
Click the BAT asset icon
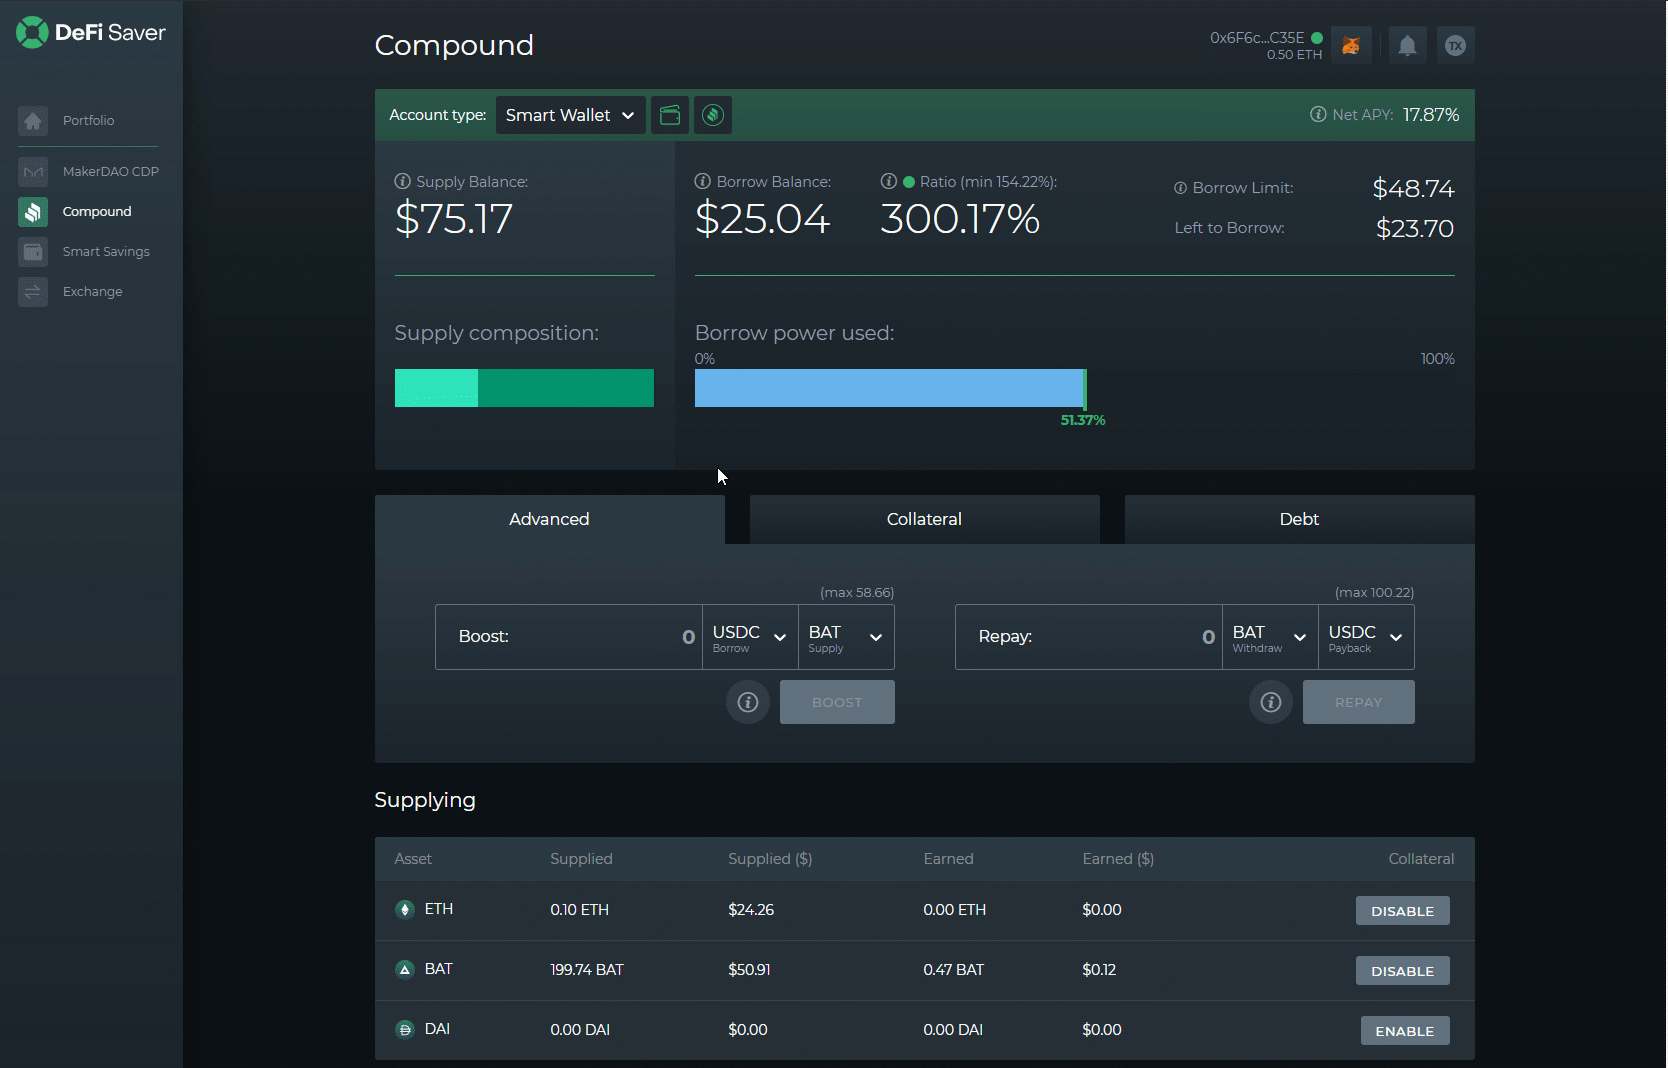(405, 969)
